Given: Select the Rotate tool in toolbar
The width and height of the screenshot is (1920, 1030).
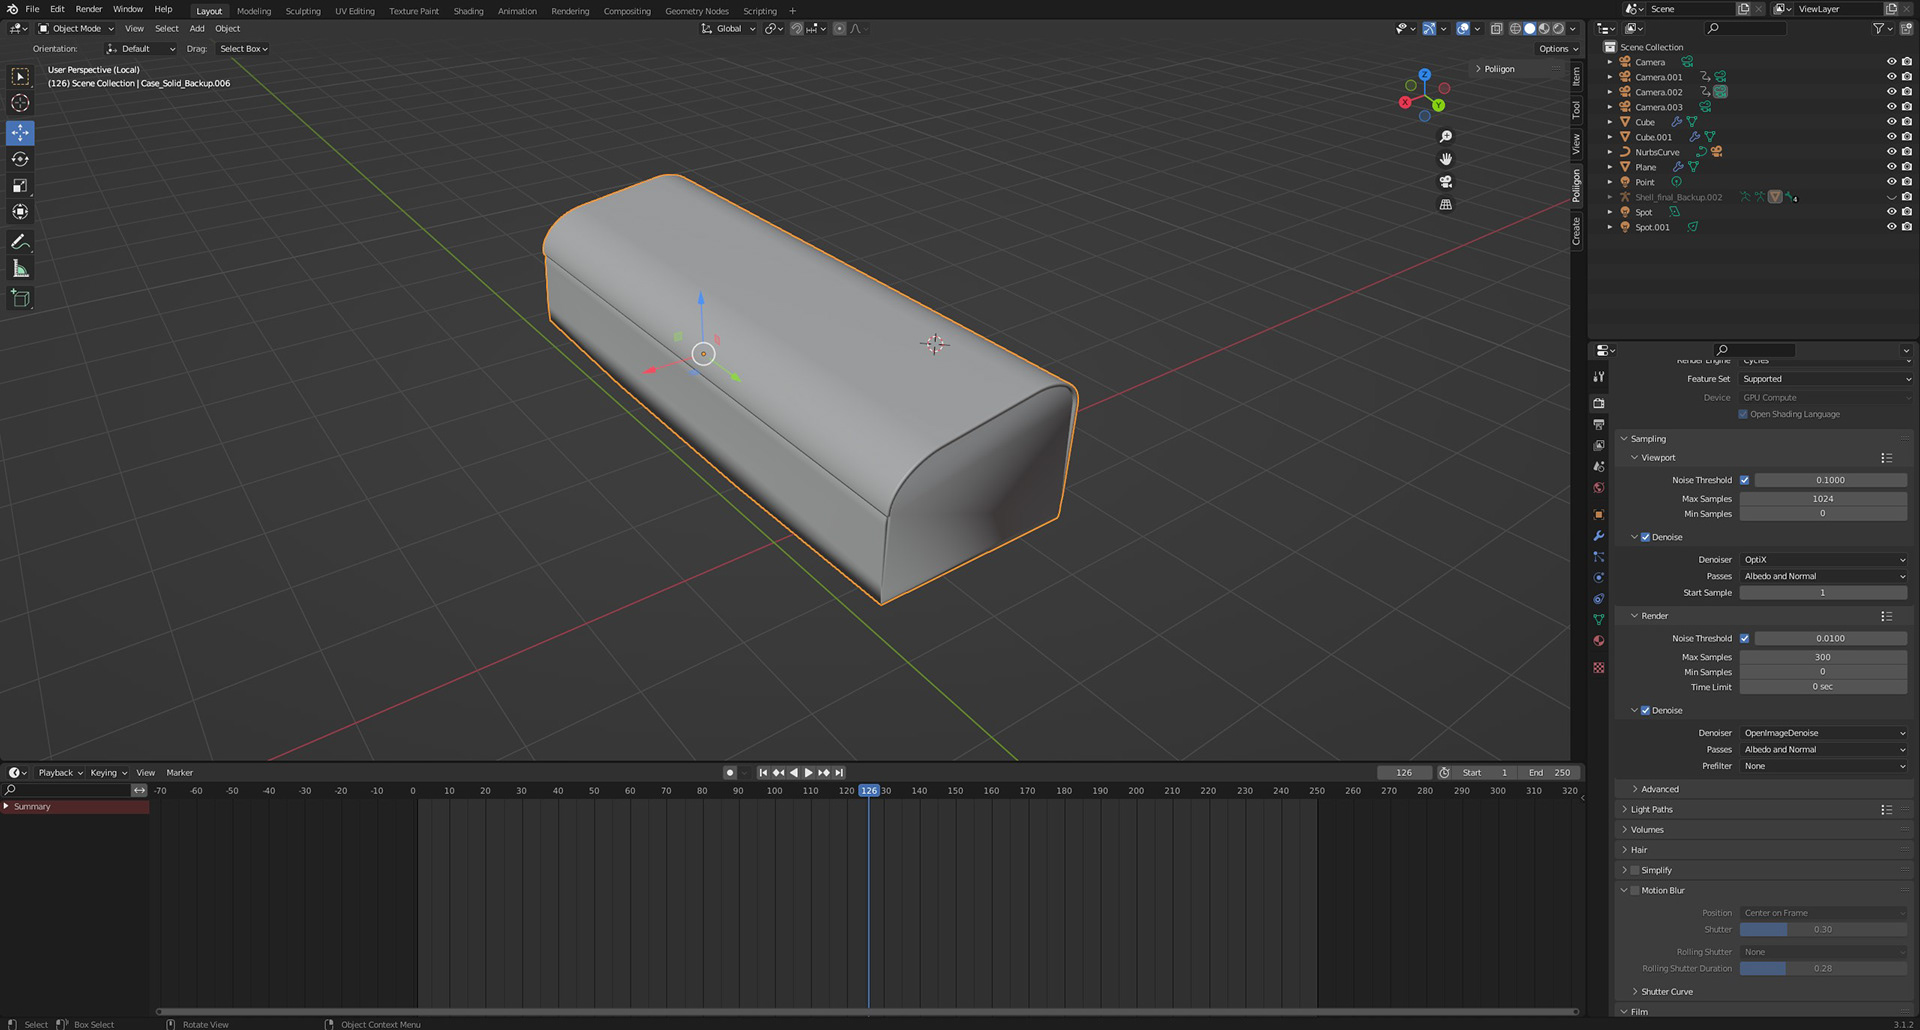Looking at the screenshot, I should [x=20, y=159].
